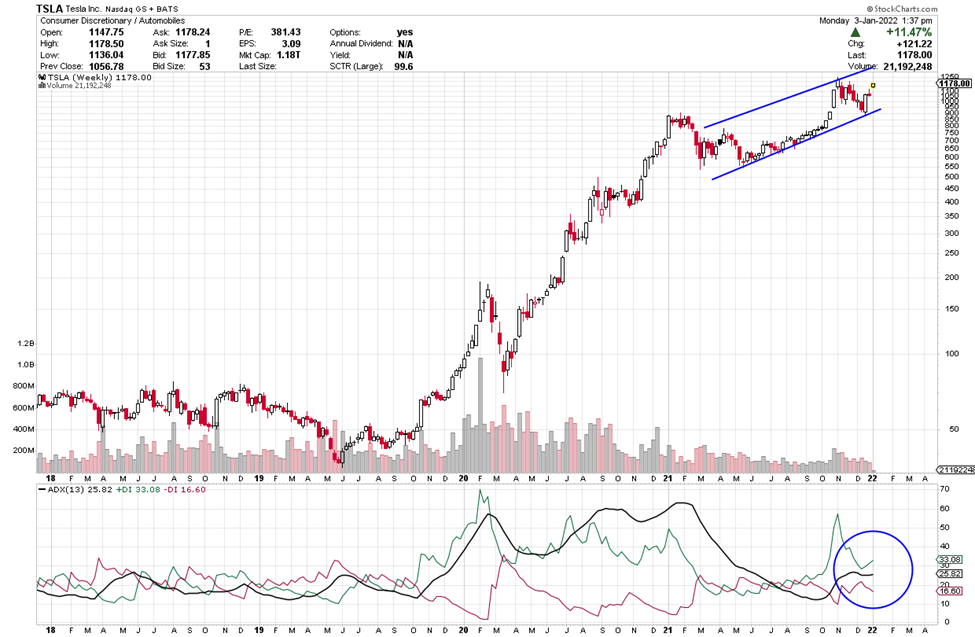Click the 'Tesla Inc.' company name
The image size is (975, 637).
point(83,9)
